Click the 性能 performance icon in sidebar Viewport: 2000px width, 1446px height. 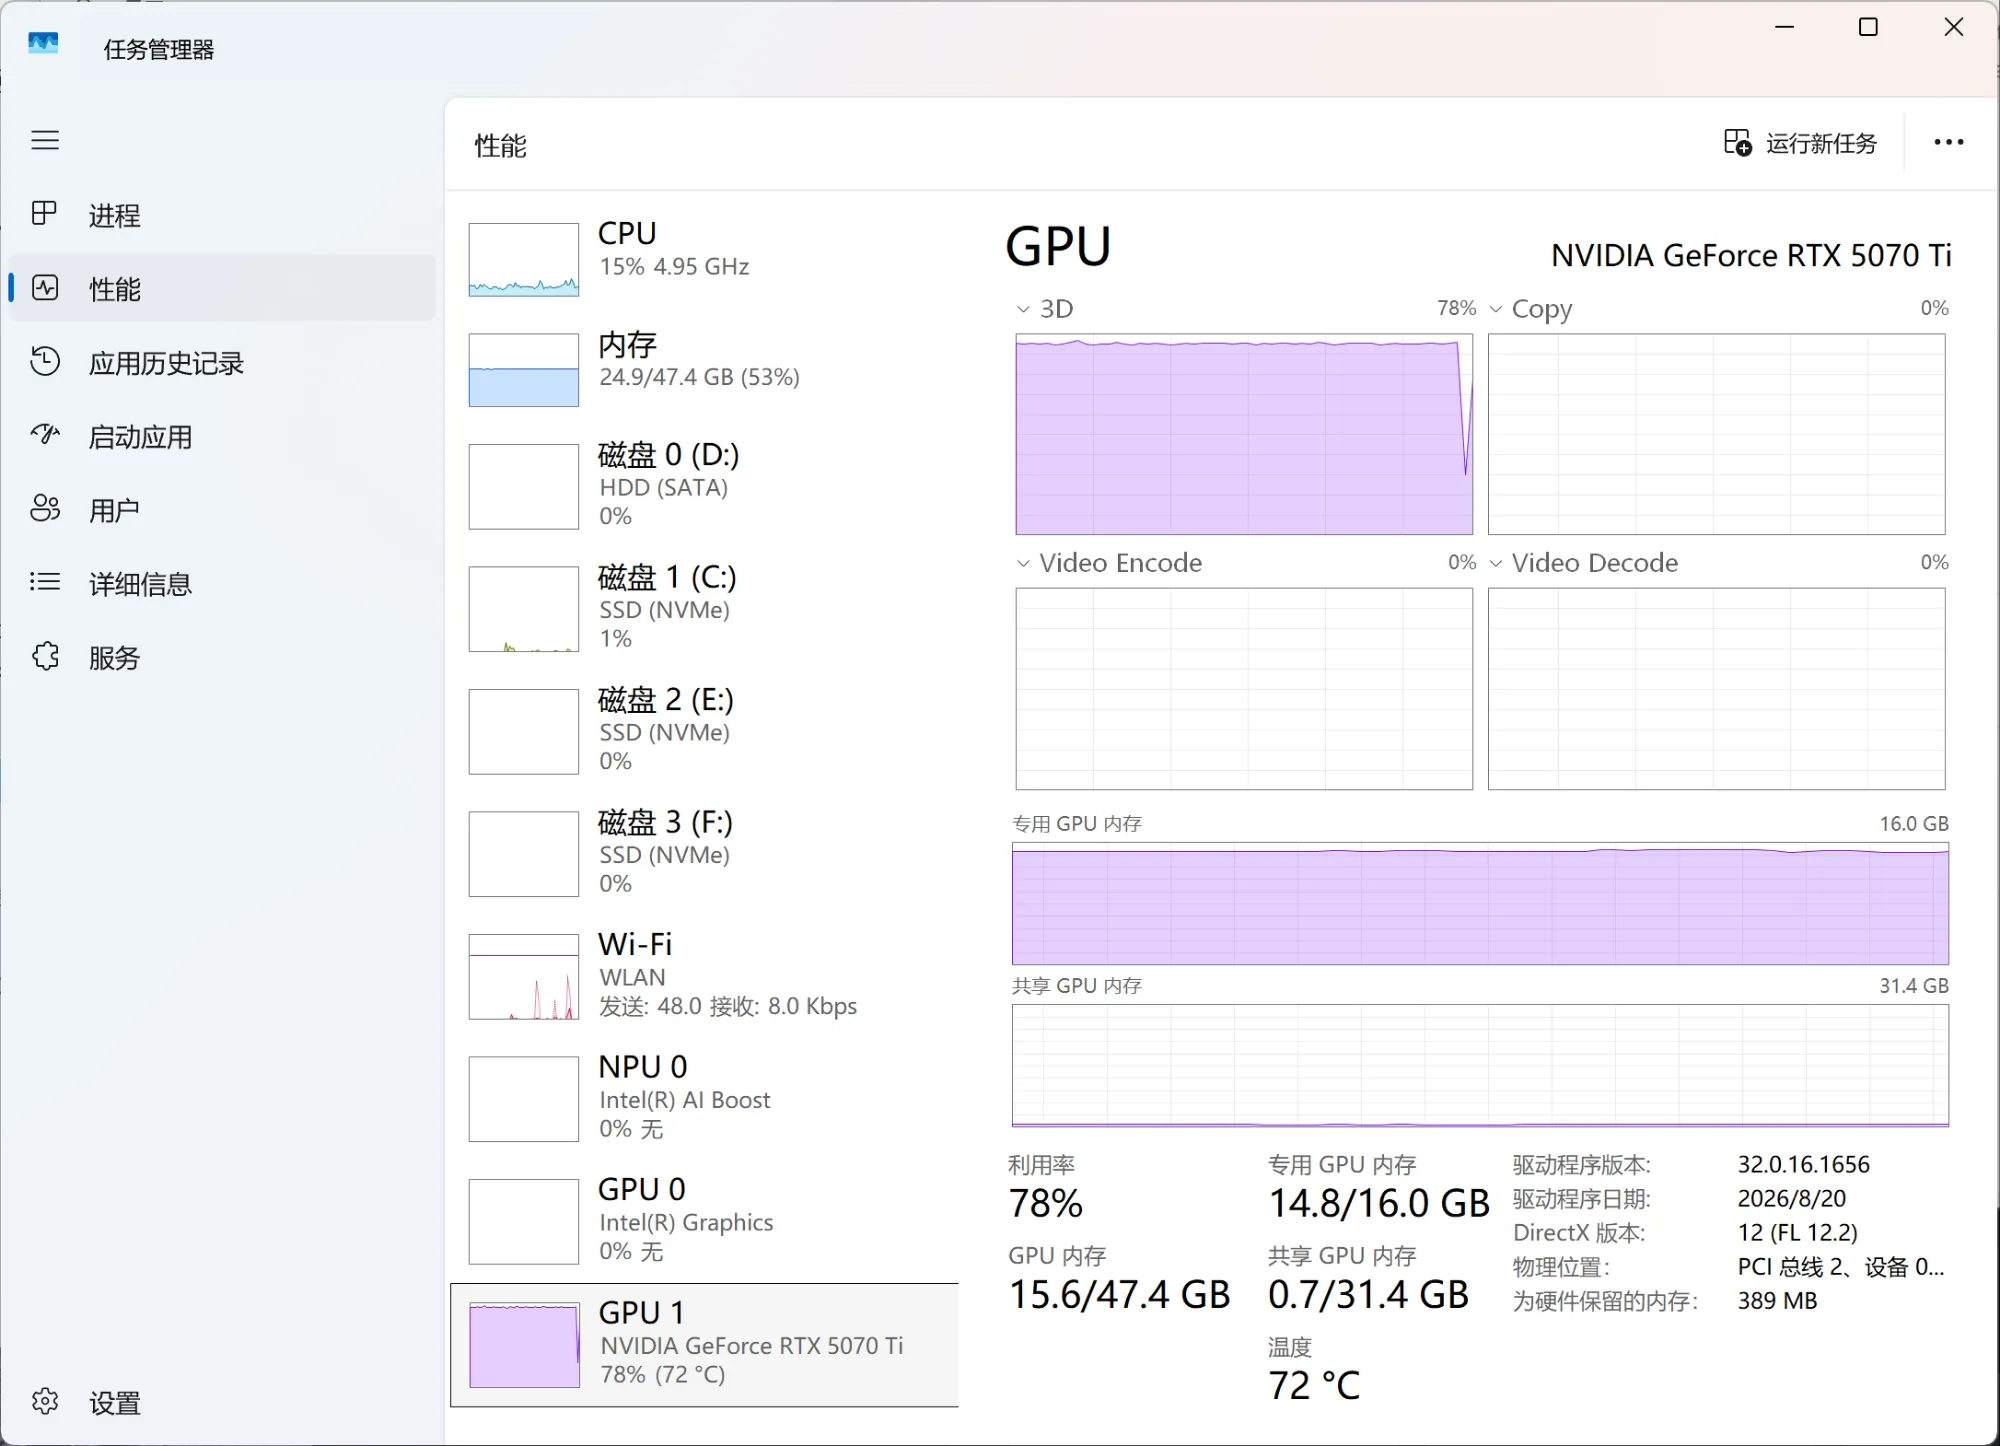point(45,288)
